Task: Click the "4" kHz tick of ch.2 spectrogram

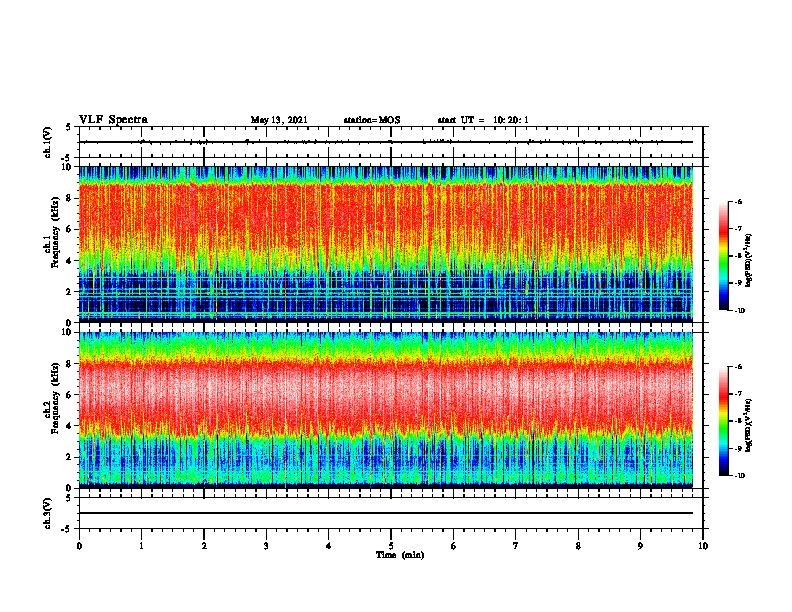Action: [x=70, y=426]
